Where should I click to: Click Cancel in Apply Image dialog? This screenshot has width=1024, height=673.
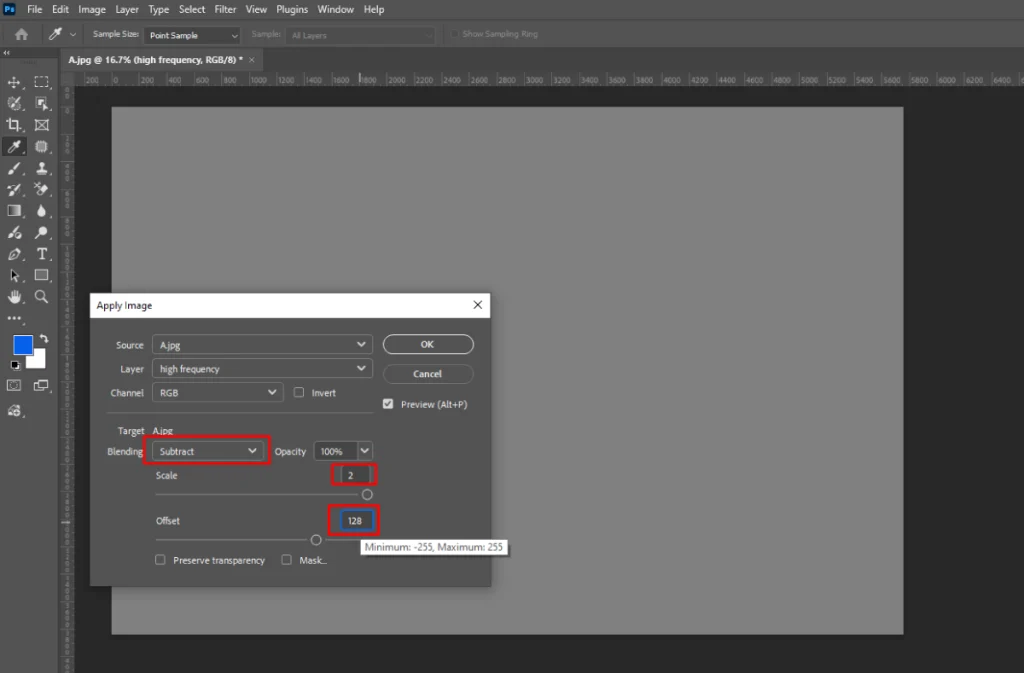click(428, 373)
